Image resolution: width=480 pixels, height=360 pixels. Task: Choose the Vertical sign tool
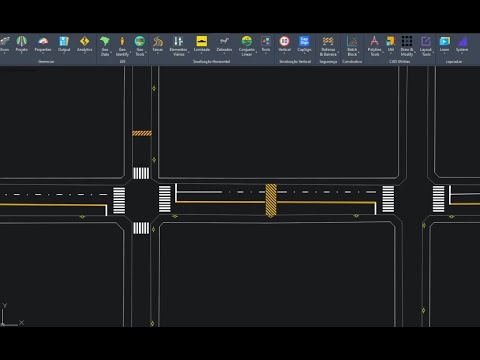(284, 44)
